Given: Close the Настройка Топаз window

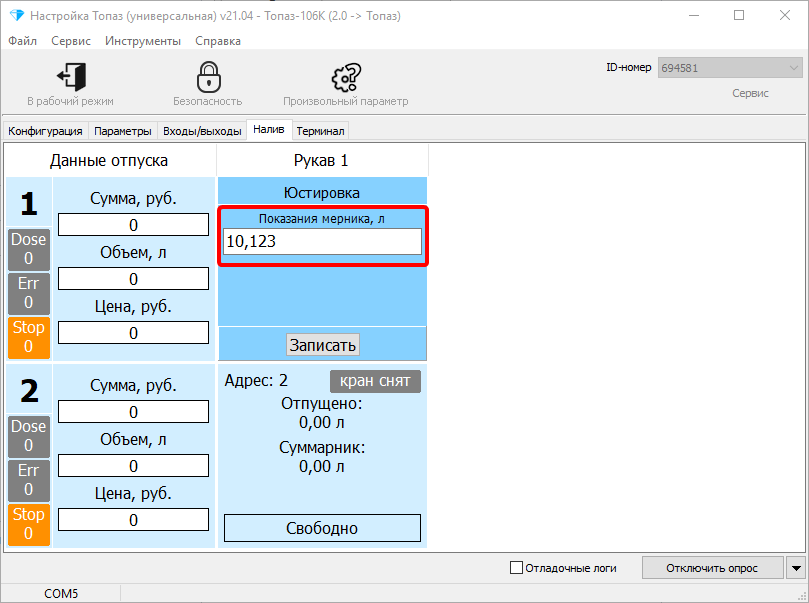Looking at the screenshot, I should (785, 15).
